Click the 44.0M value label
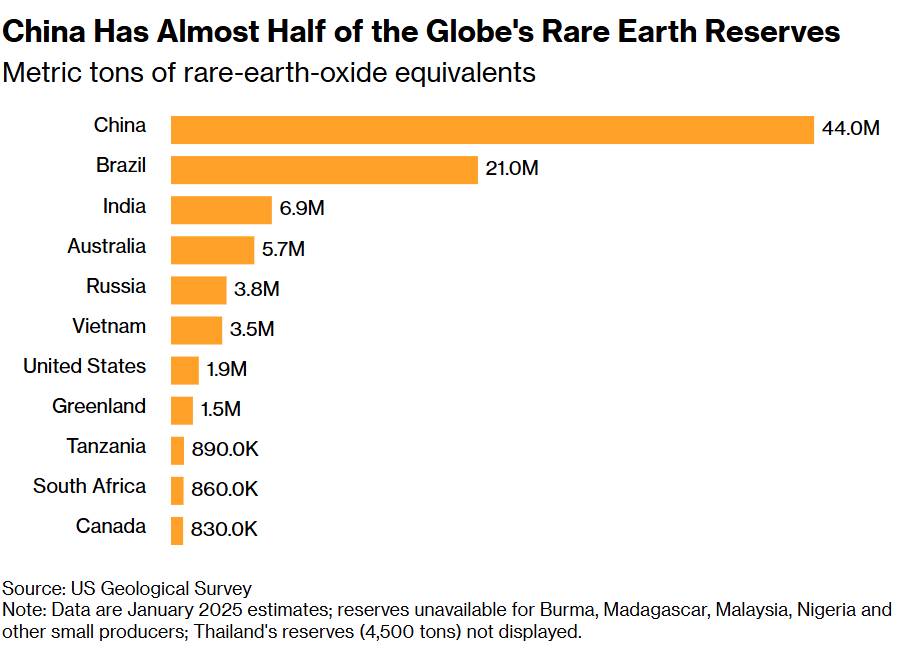Screen dimensions: 902x662 tap(850, 129)
